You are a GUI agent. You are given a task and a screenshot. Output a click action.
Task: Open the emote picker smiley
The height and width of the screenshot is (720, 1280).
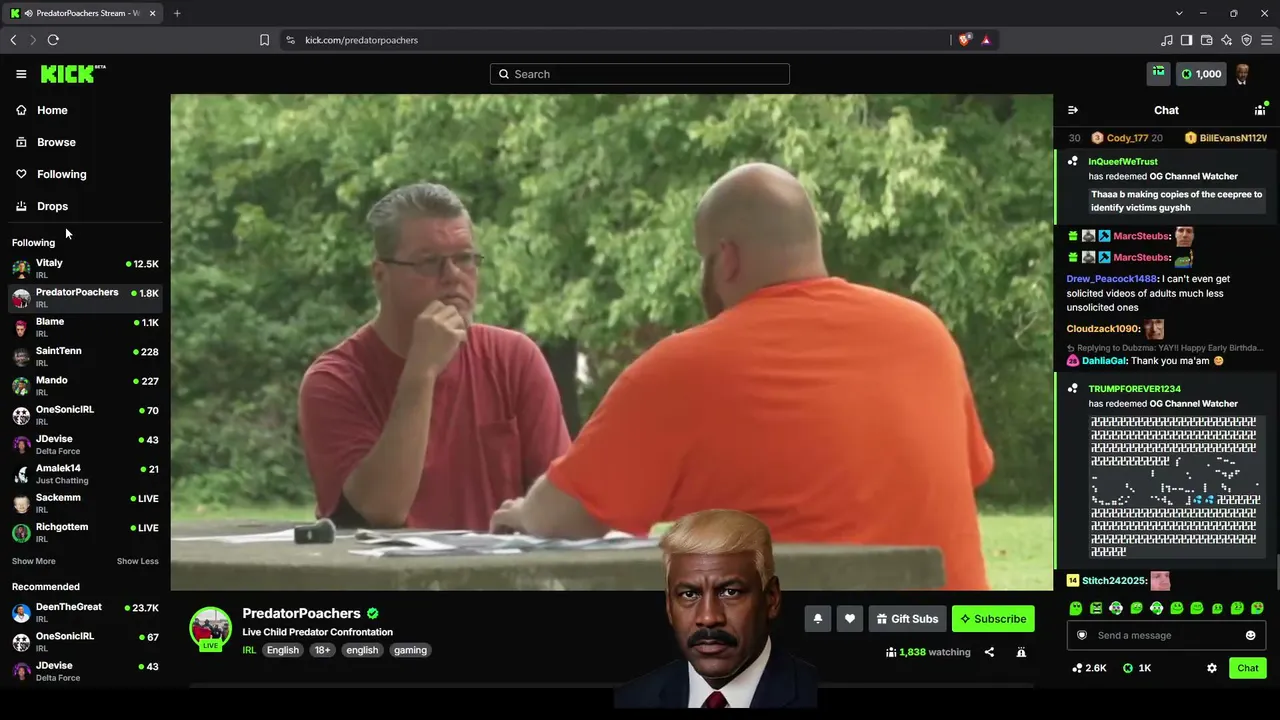[x=1250, y=635]
